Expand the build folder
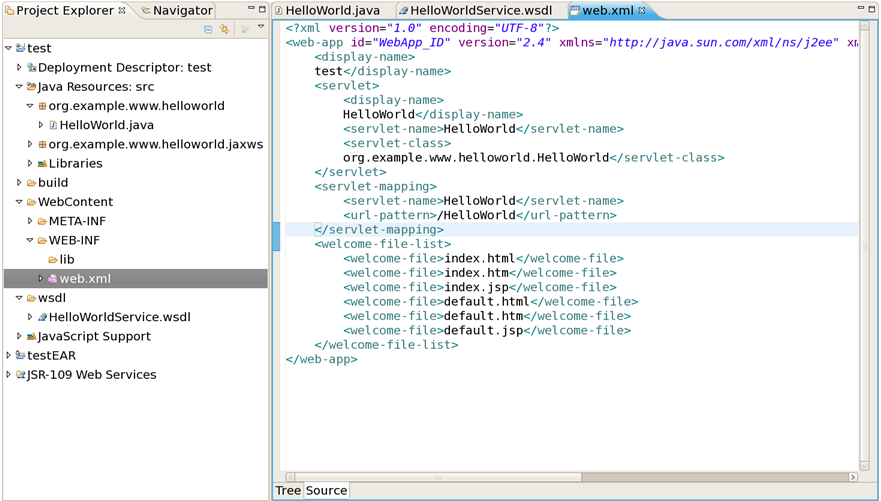The width and height of the screenshot is (881, 501). (x=19, y=183)
